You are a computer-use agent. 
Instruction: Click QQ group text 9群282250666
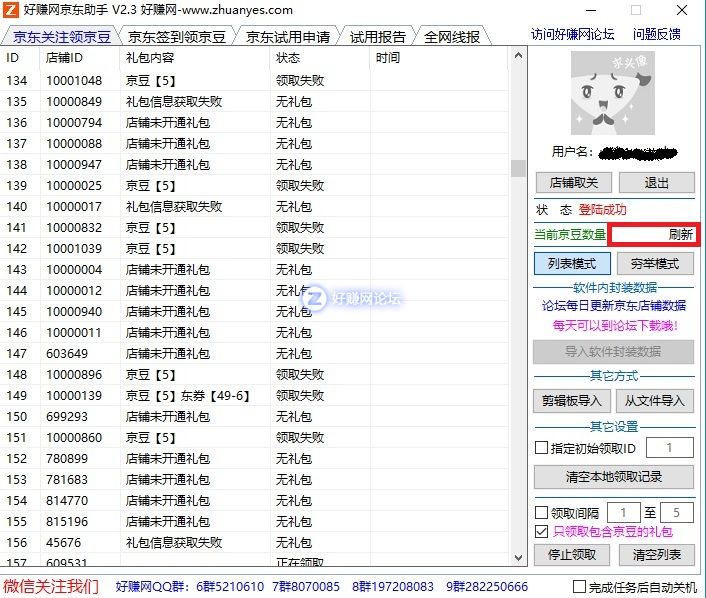(x=487, y=587)
